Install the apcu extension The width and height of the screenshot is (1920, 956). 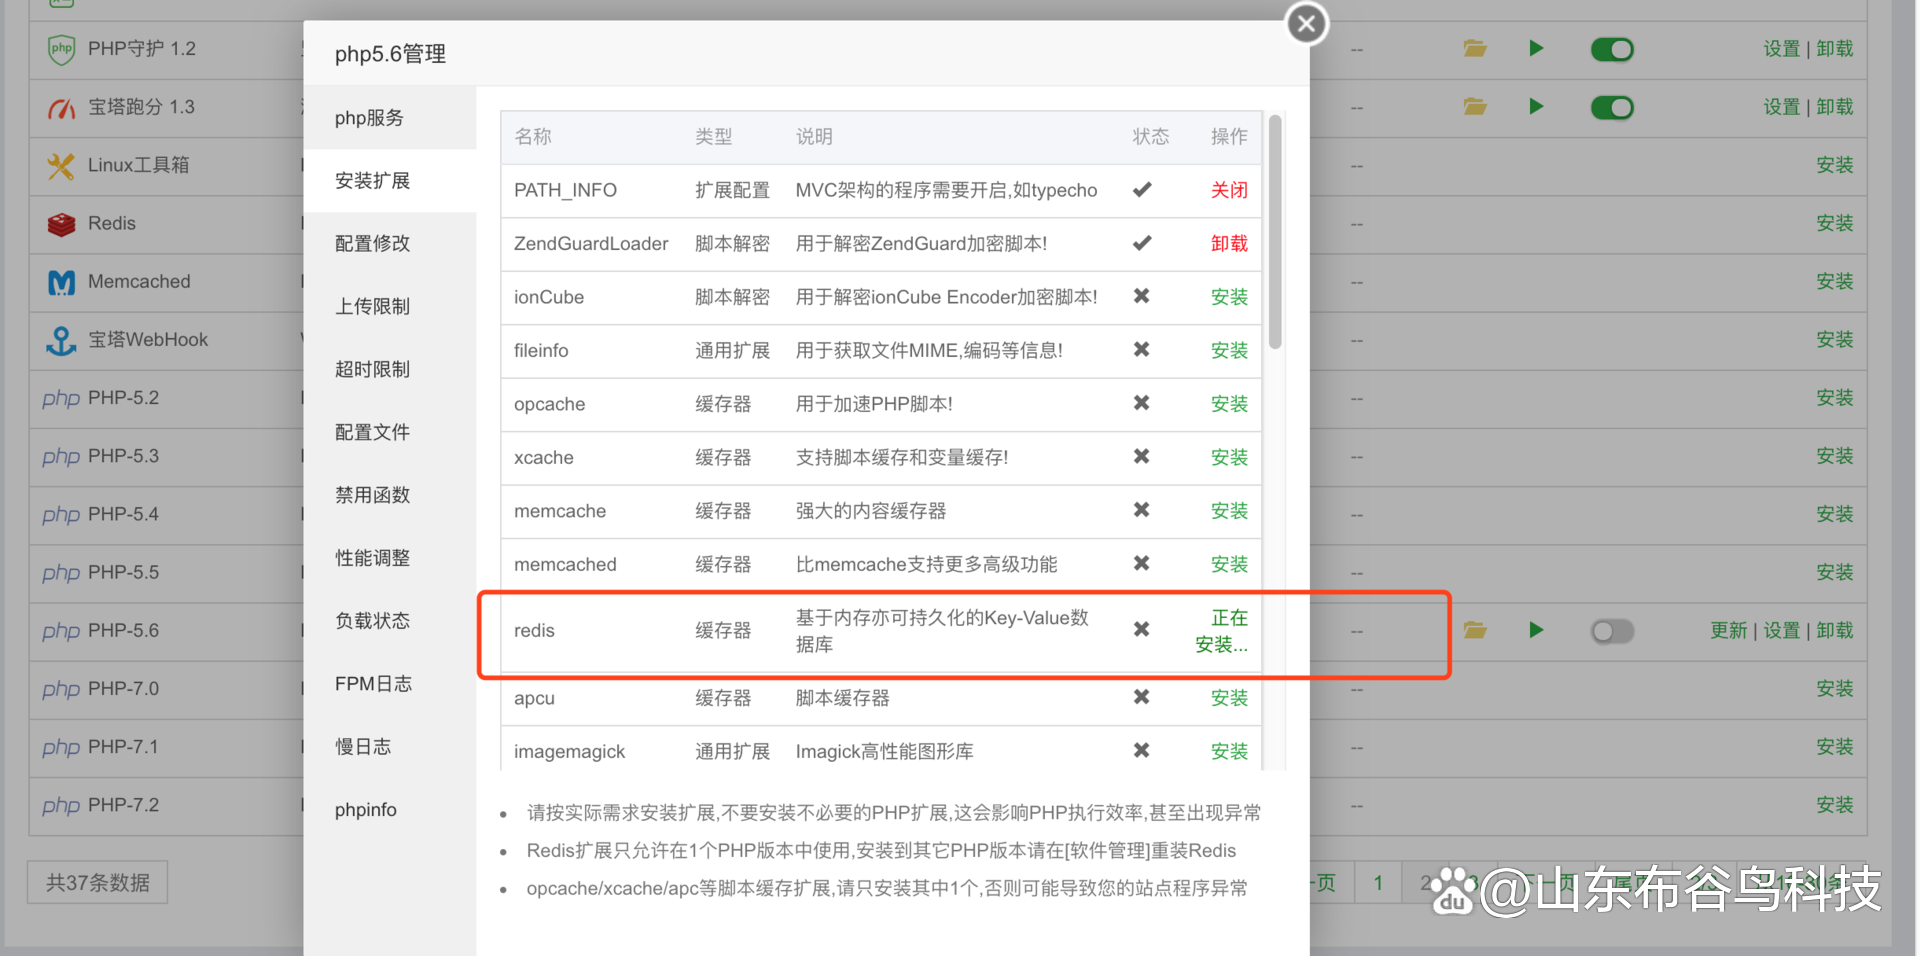1229,698
